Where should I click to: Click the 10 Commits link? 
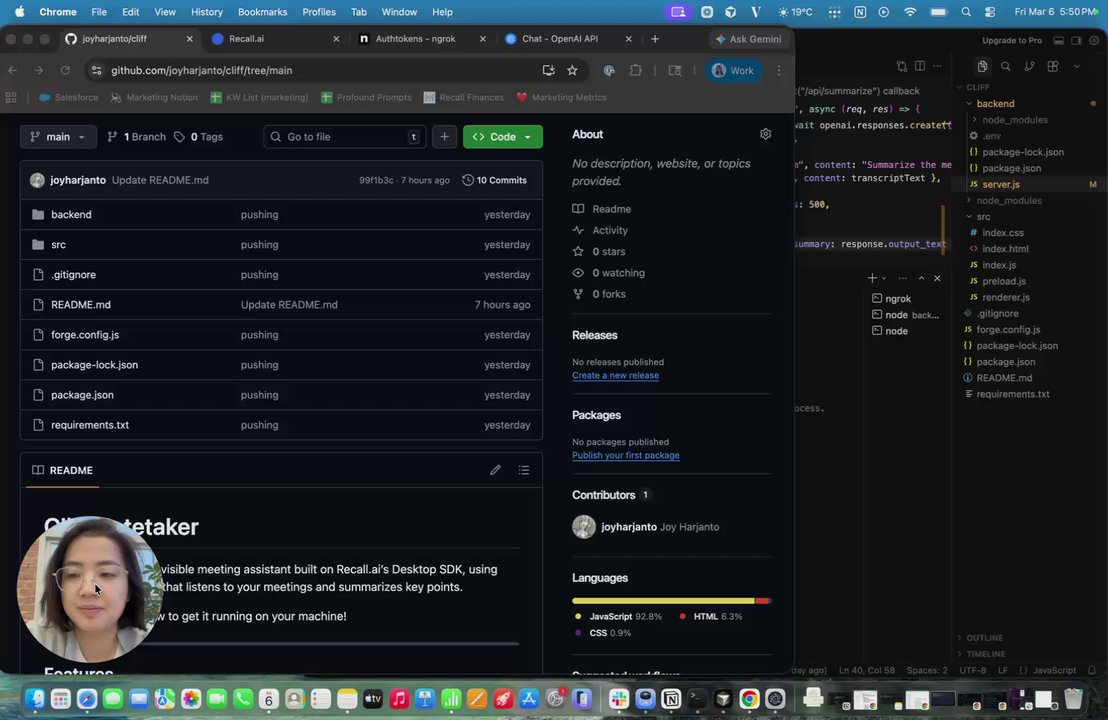[x=495, y=180]
